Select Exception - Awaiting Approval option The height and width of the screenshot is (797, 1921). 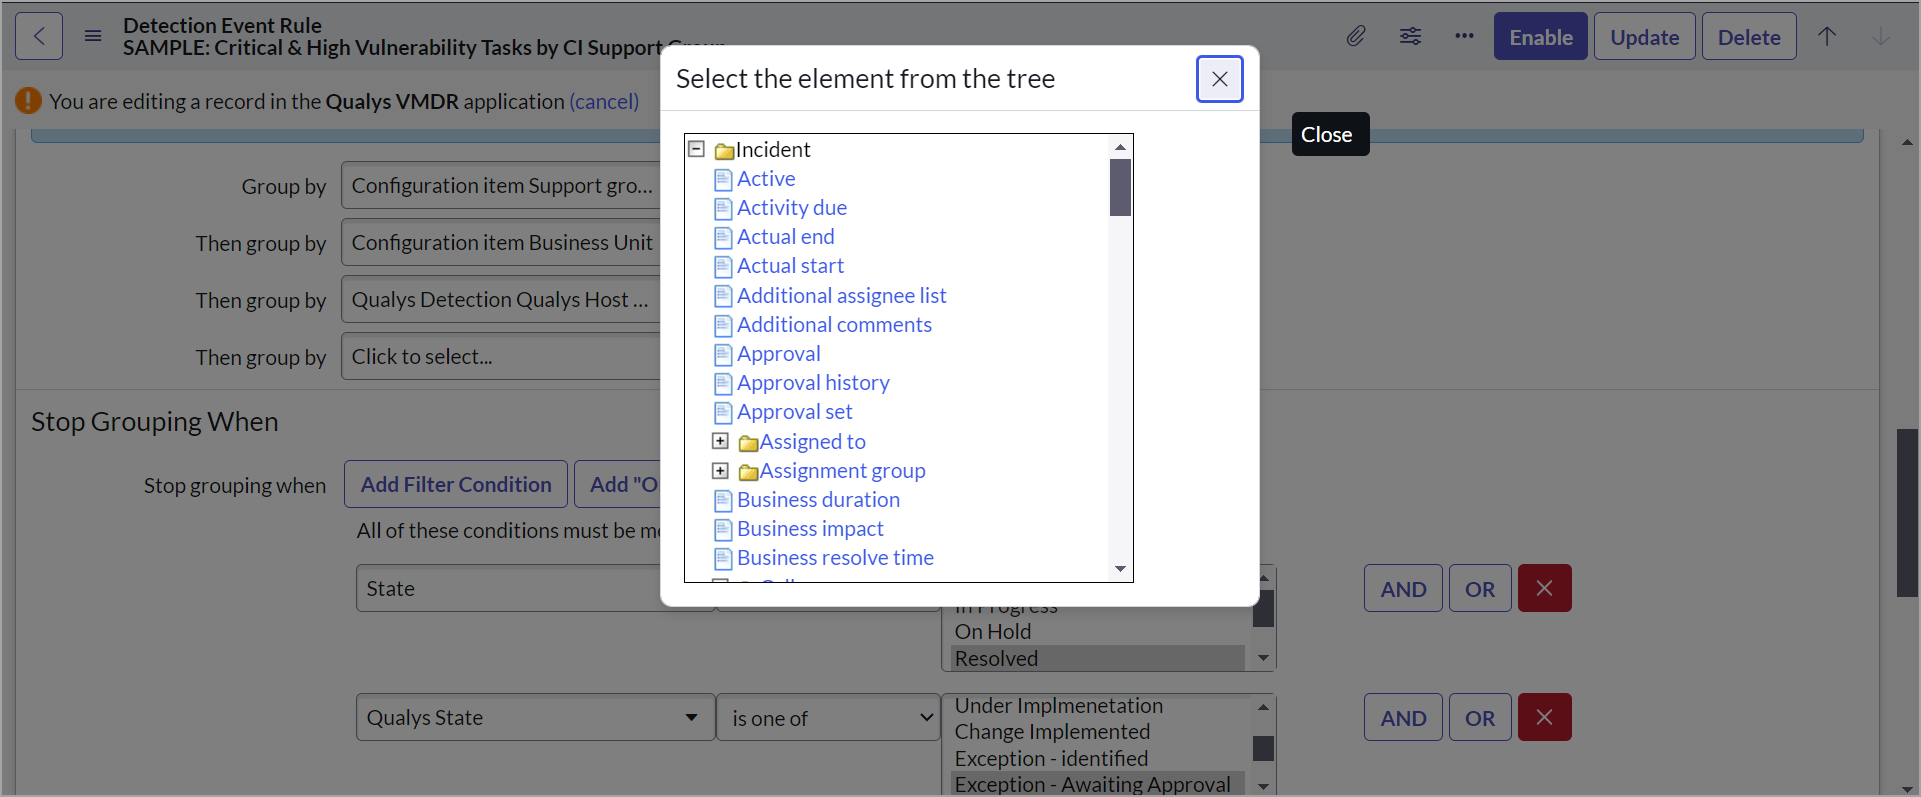click(1097, 785)
